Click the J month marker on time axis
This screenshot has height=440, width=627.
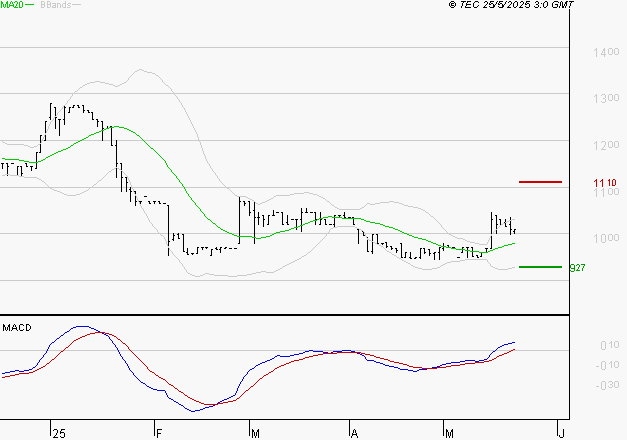tap(562, 434)
